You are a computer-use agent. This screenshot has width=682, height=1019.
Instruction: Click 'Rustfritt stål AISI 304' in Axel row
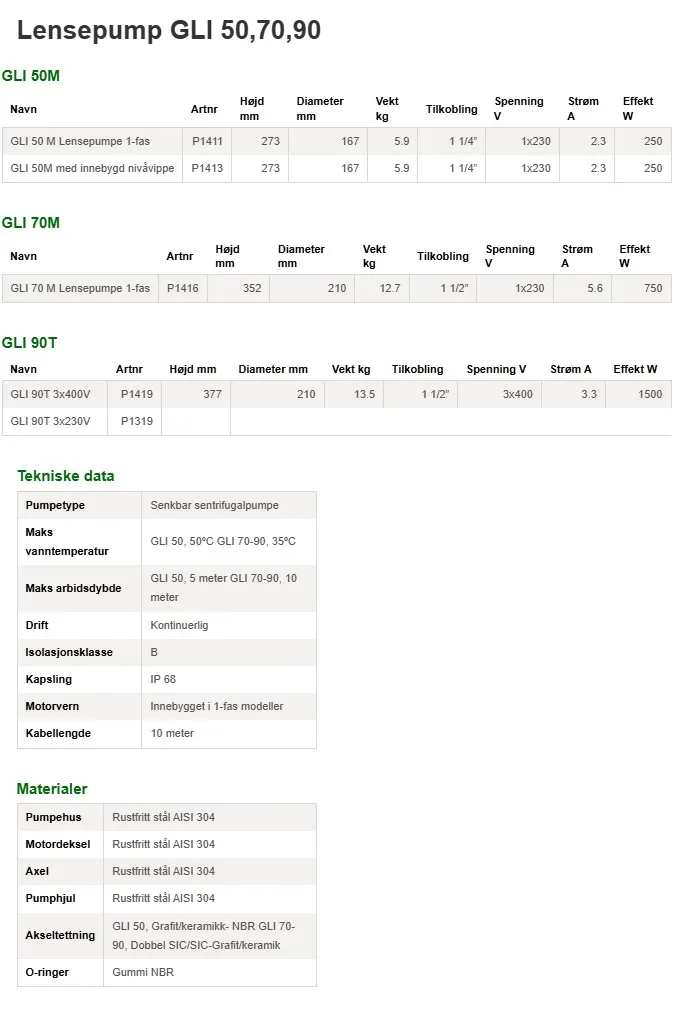pos(163,871)
